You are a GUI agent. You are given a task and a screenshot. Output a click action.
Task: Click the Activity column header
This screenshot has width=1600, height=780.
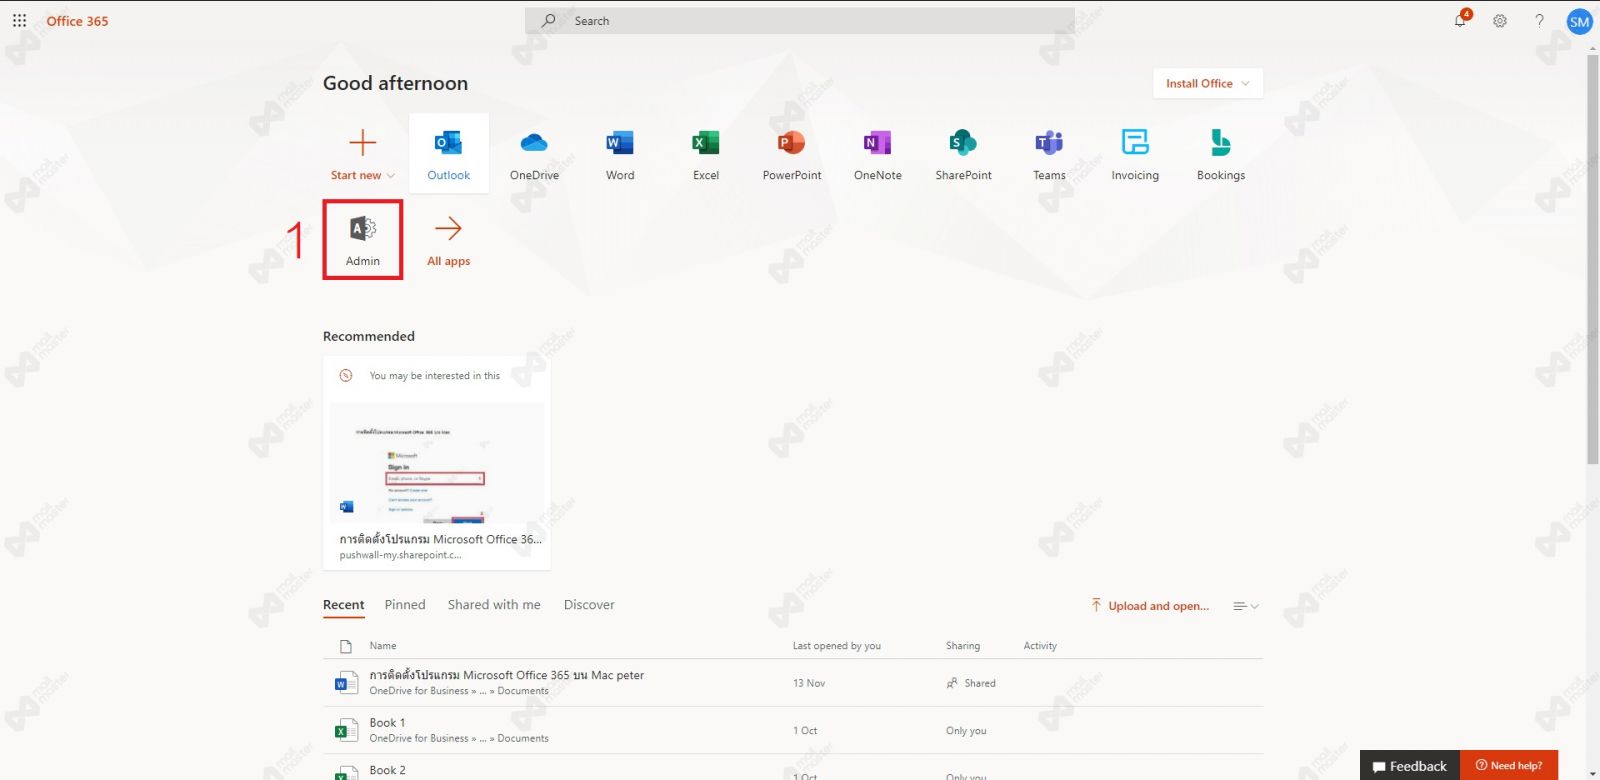(1040, 646)
